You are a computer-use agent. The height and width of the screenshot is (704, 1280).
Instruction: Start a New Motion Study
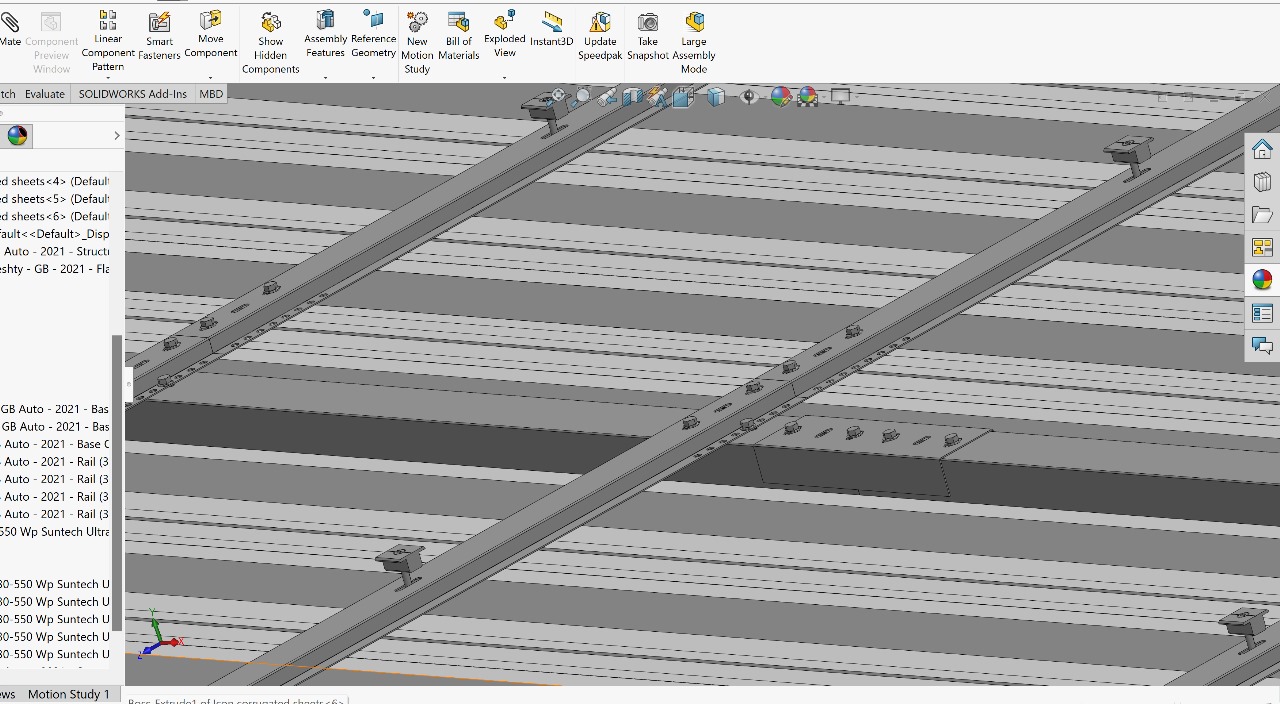[417, 43]
